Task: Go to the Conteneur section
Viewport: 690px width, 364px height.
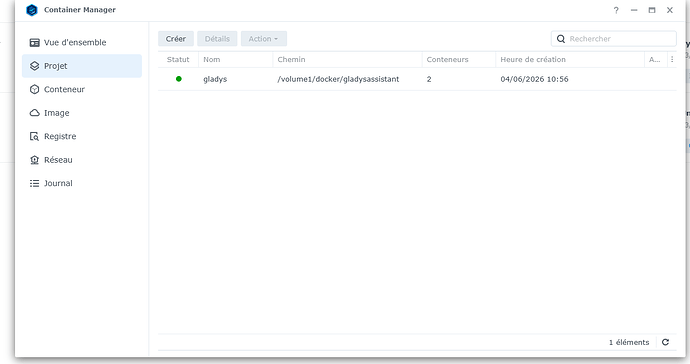Action: click(x=82, y=89)
